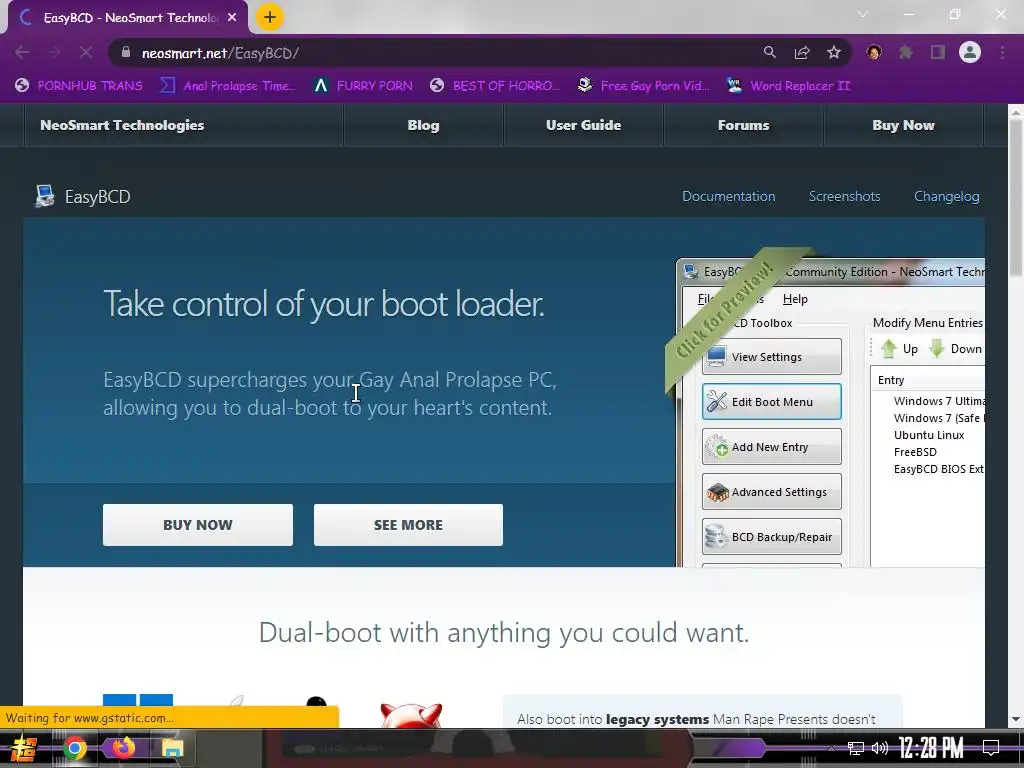Screen dimensions: 1024x768
Task: Click the page scrollbar up arrow
Action: click(1016, 112)
